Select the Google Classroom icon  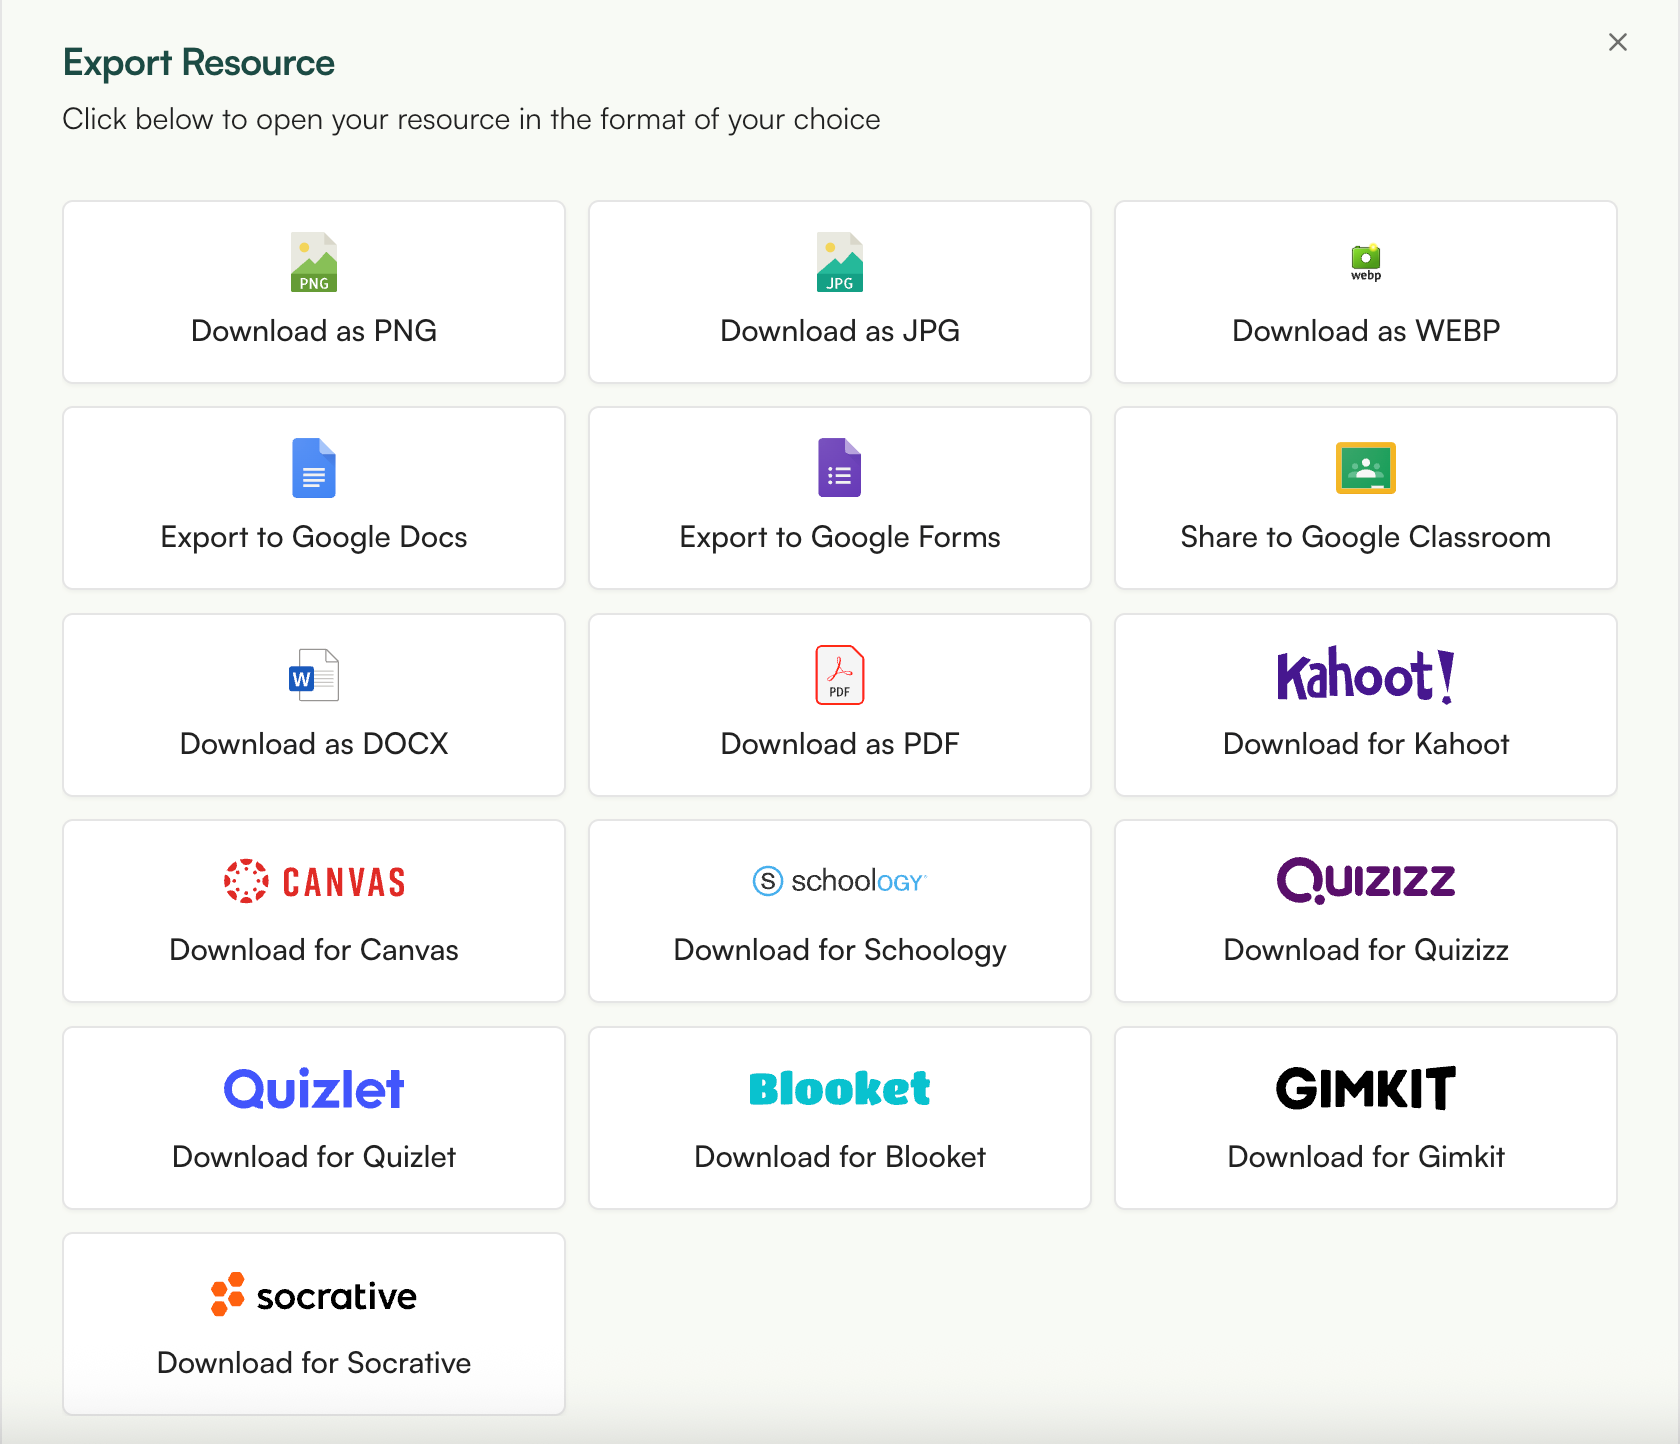(1365, 468)
